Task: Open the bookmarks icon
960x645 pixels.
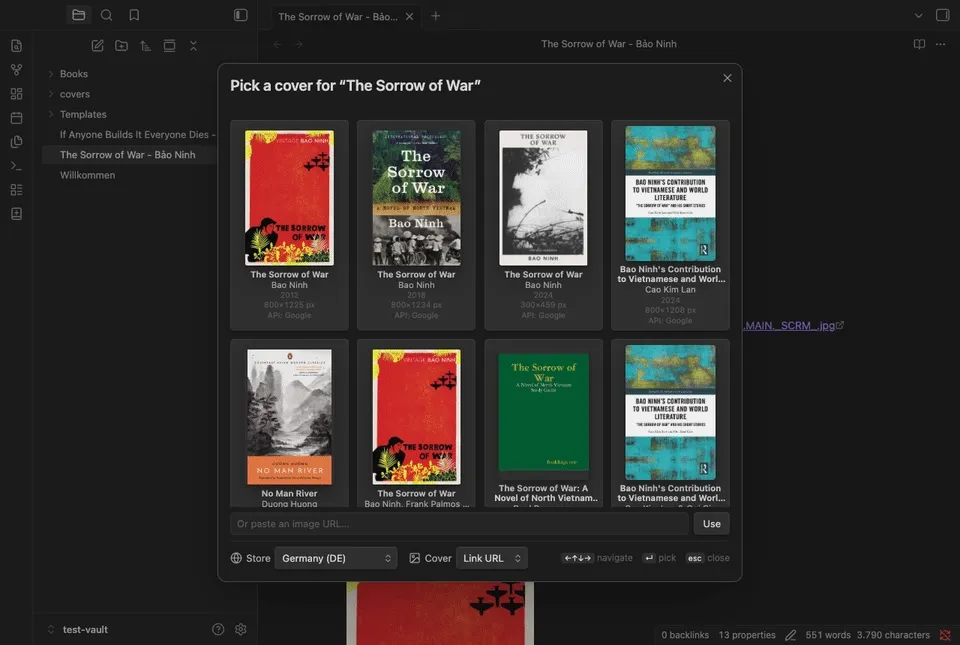Action: tap(134, 15)
